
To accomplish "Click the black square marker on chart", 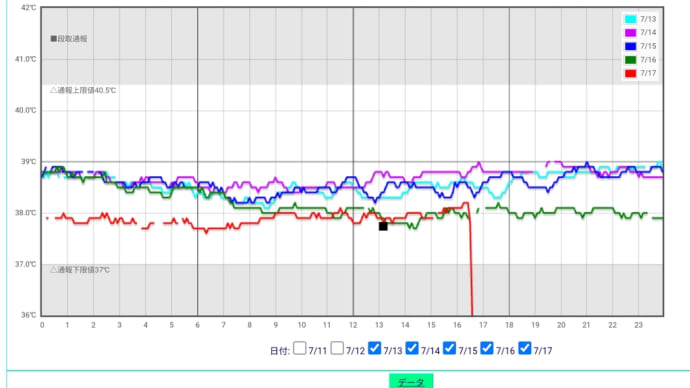I will tap(383, 226).
